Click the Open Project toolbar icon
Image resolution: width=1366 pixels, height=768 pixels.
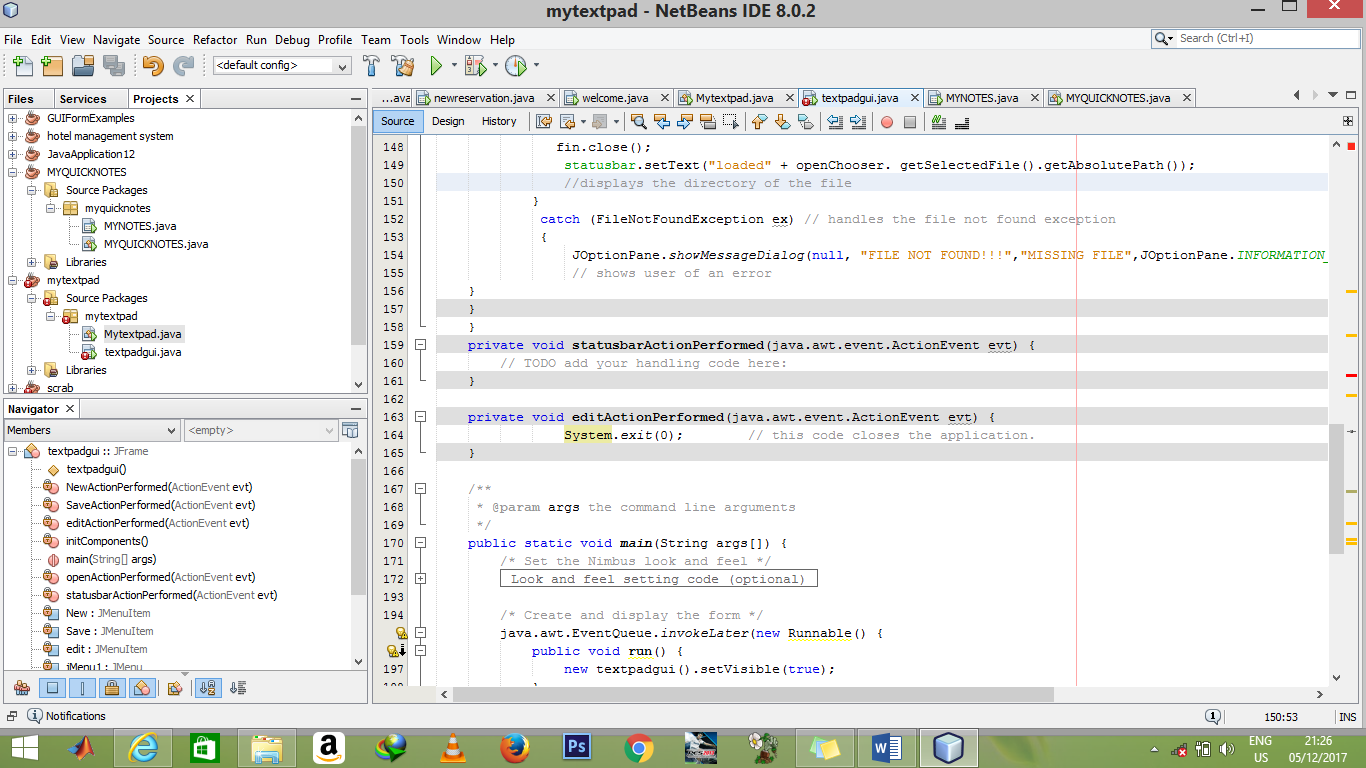[x=83, y=66]
